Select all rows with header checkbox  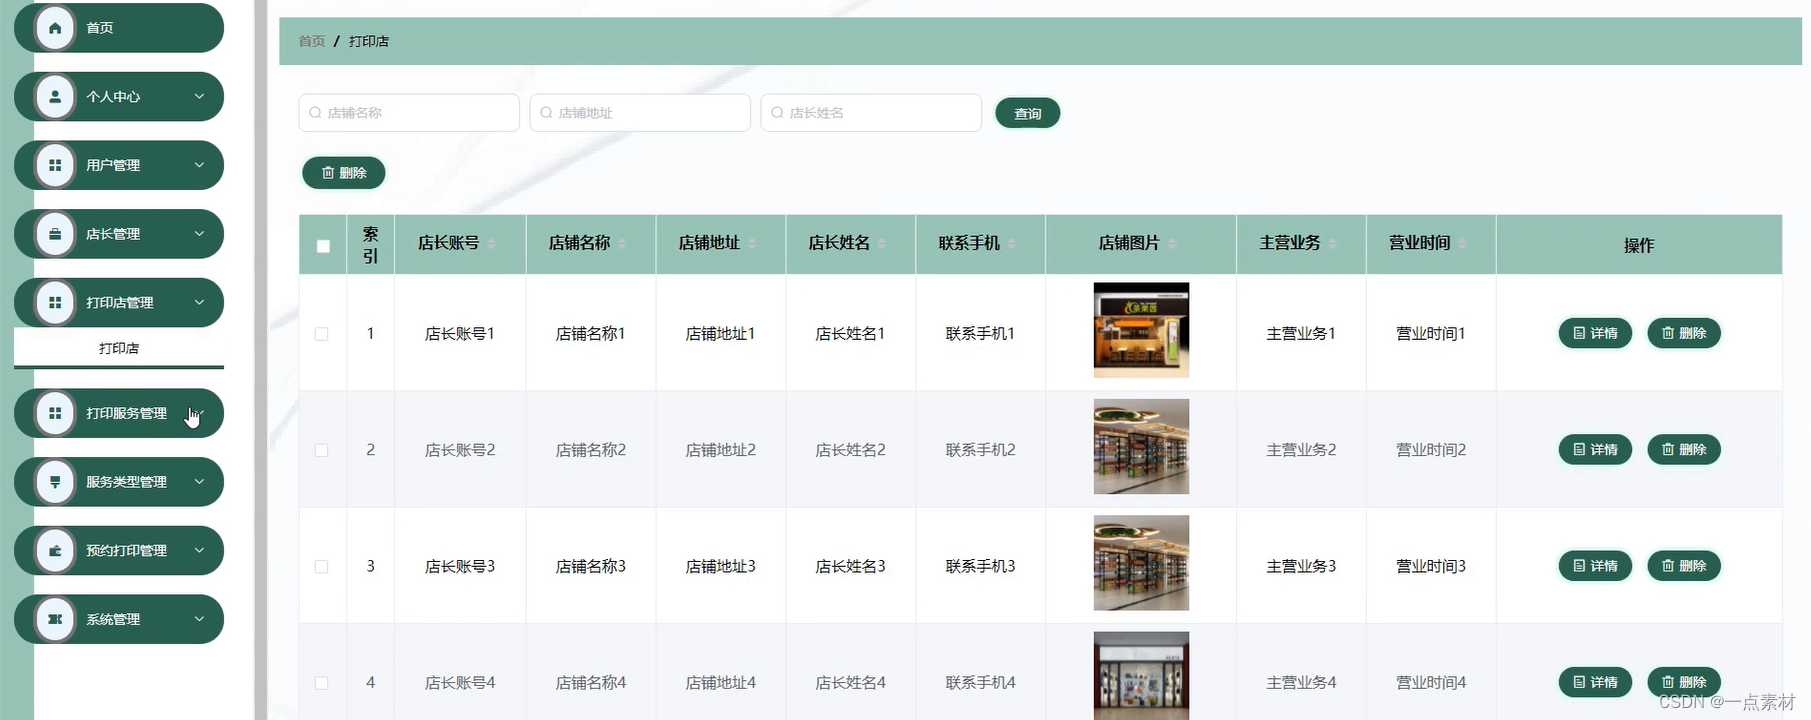click(323, 246)
